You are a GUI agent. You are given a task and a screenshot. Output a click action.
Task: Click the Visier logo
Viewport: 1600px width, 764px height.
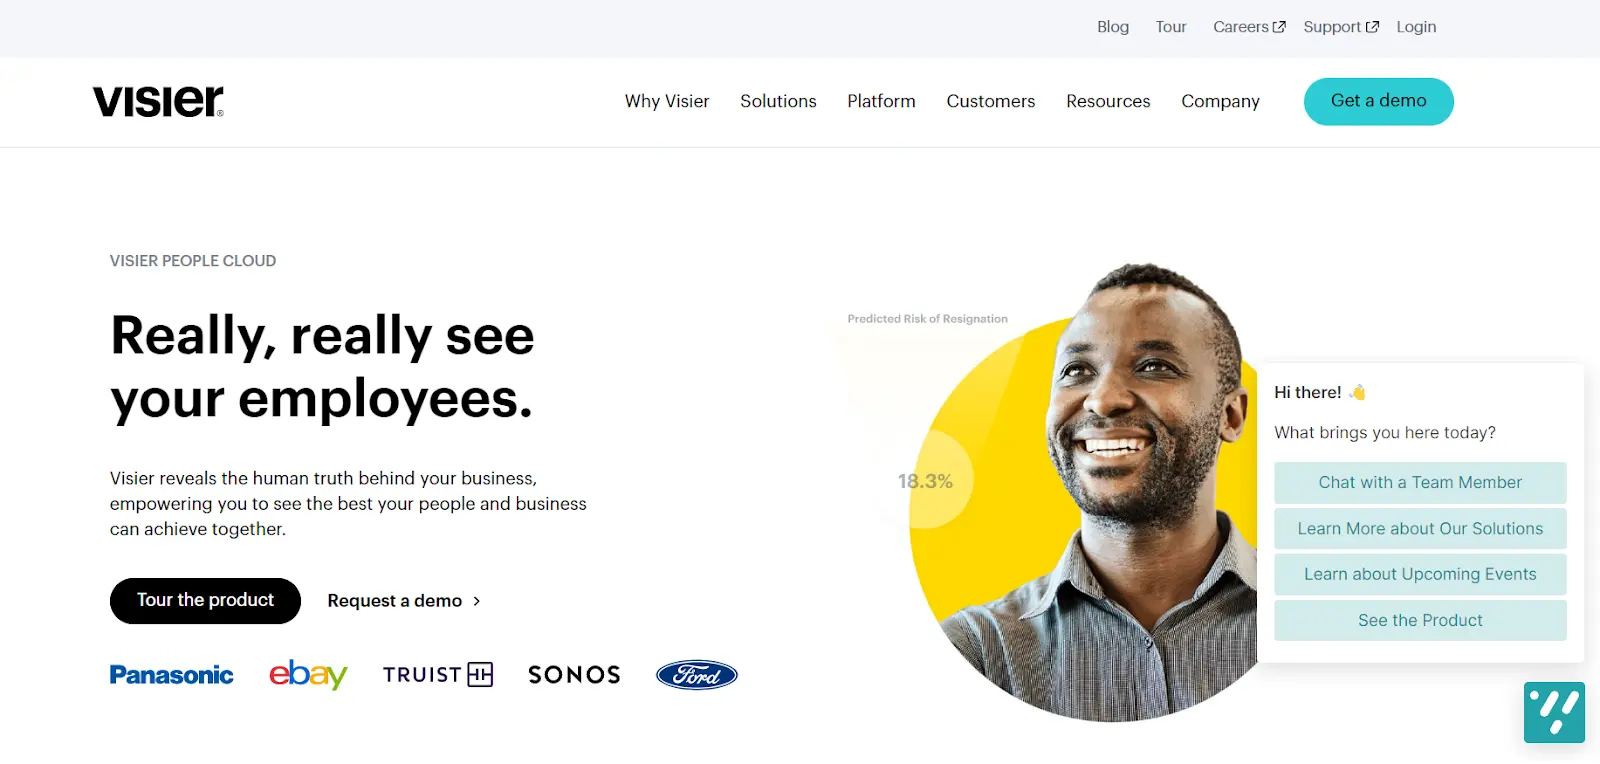click(x=158, y=101)
